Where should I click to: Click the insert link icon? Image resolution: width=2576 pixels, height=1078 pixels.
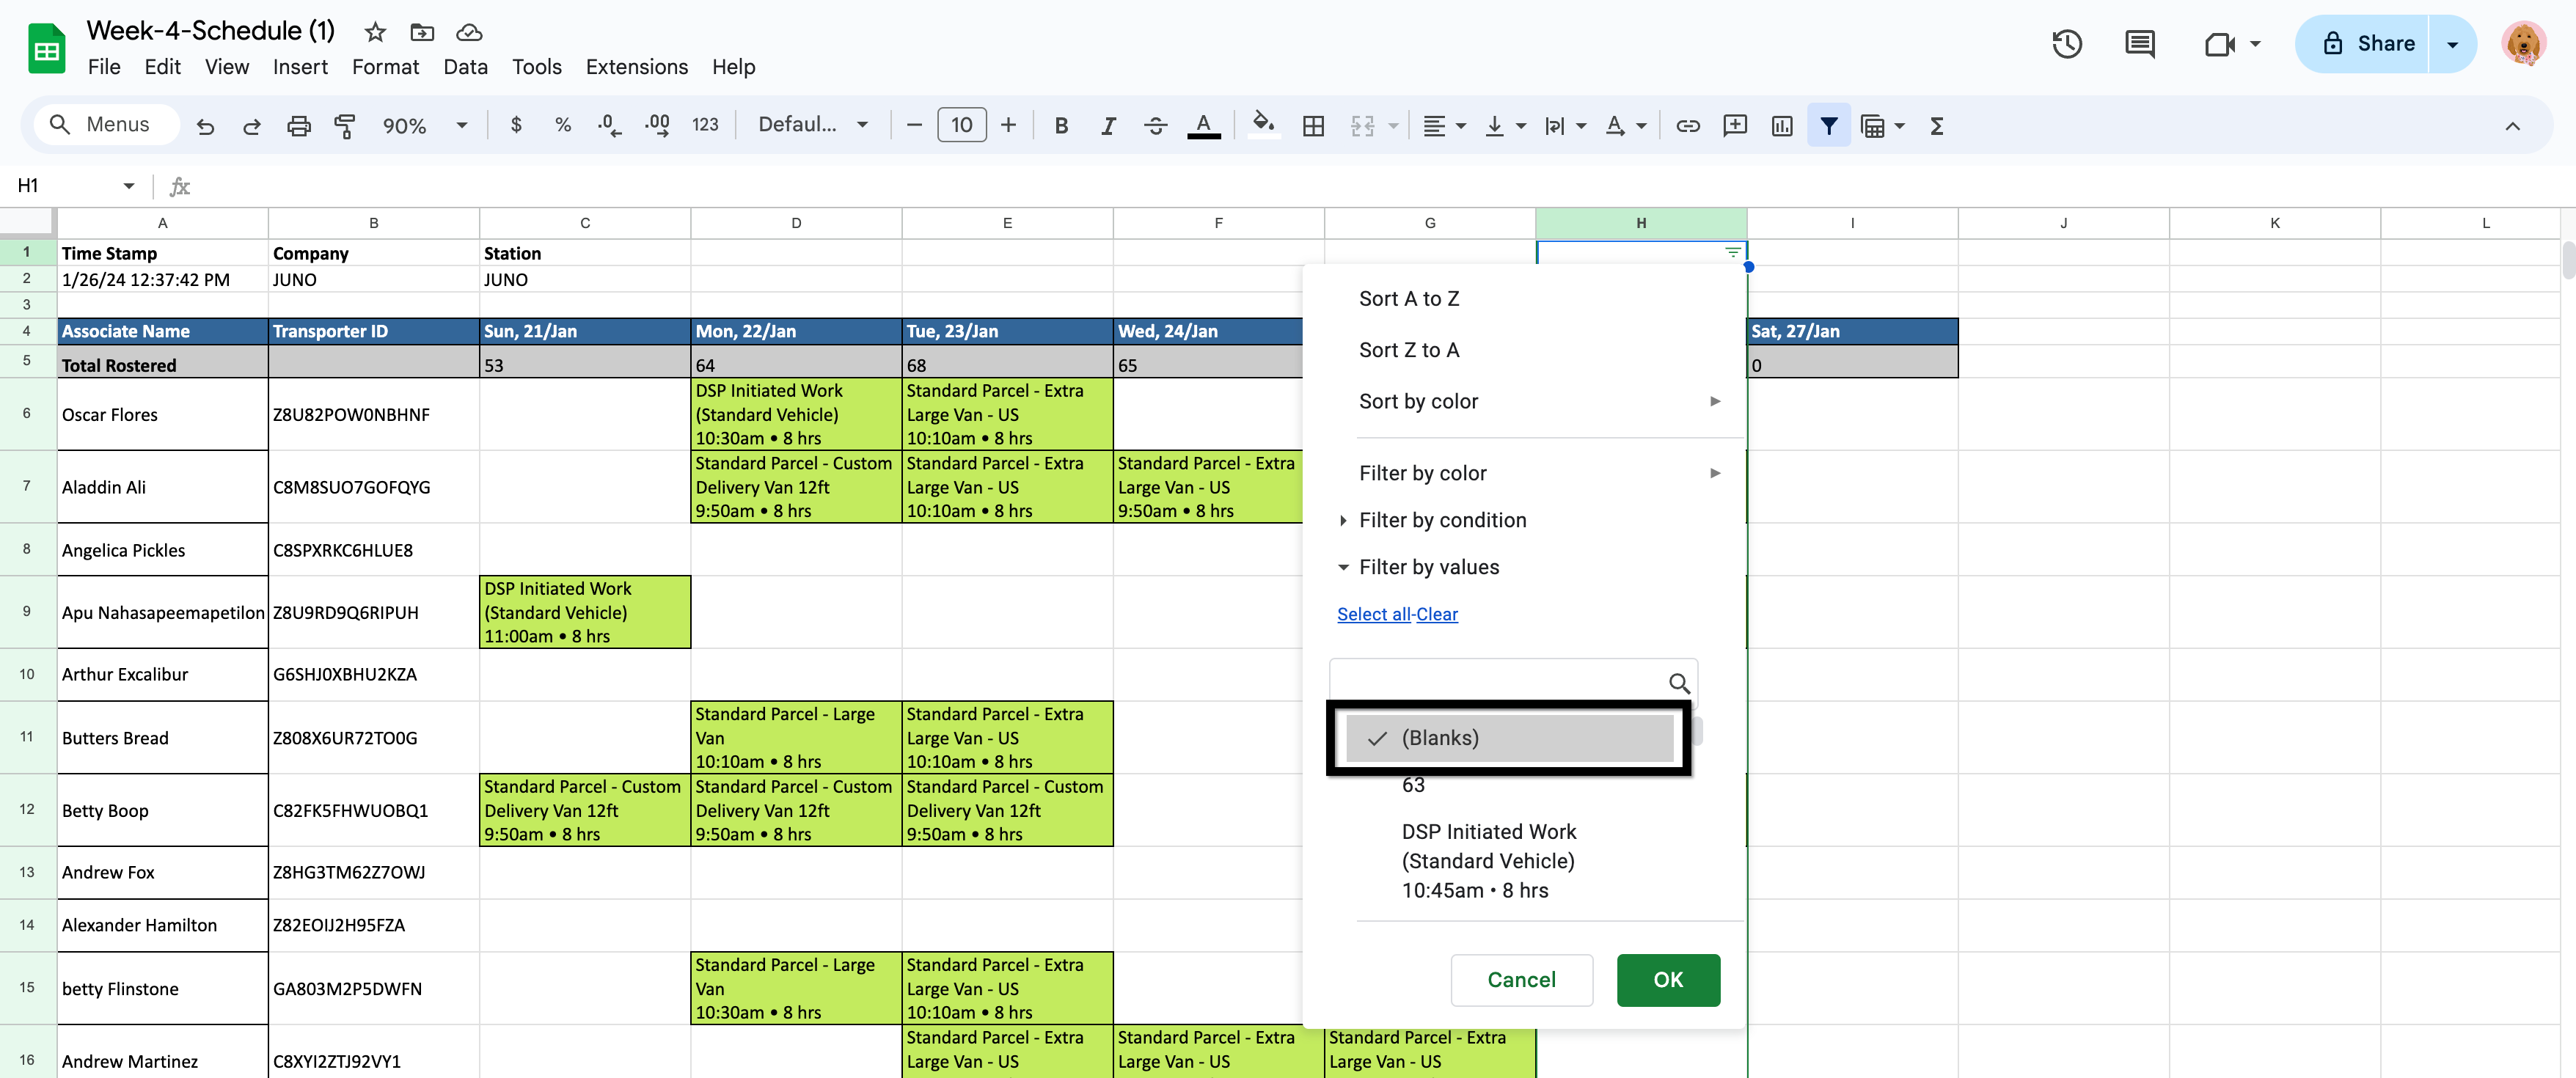(x=1687, y=126)
